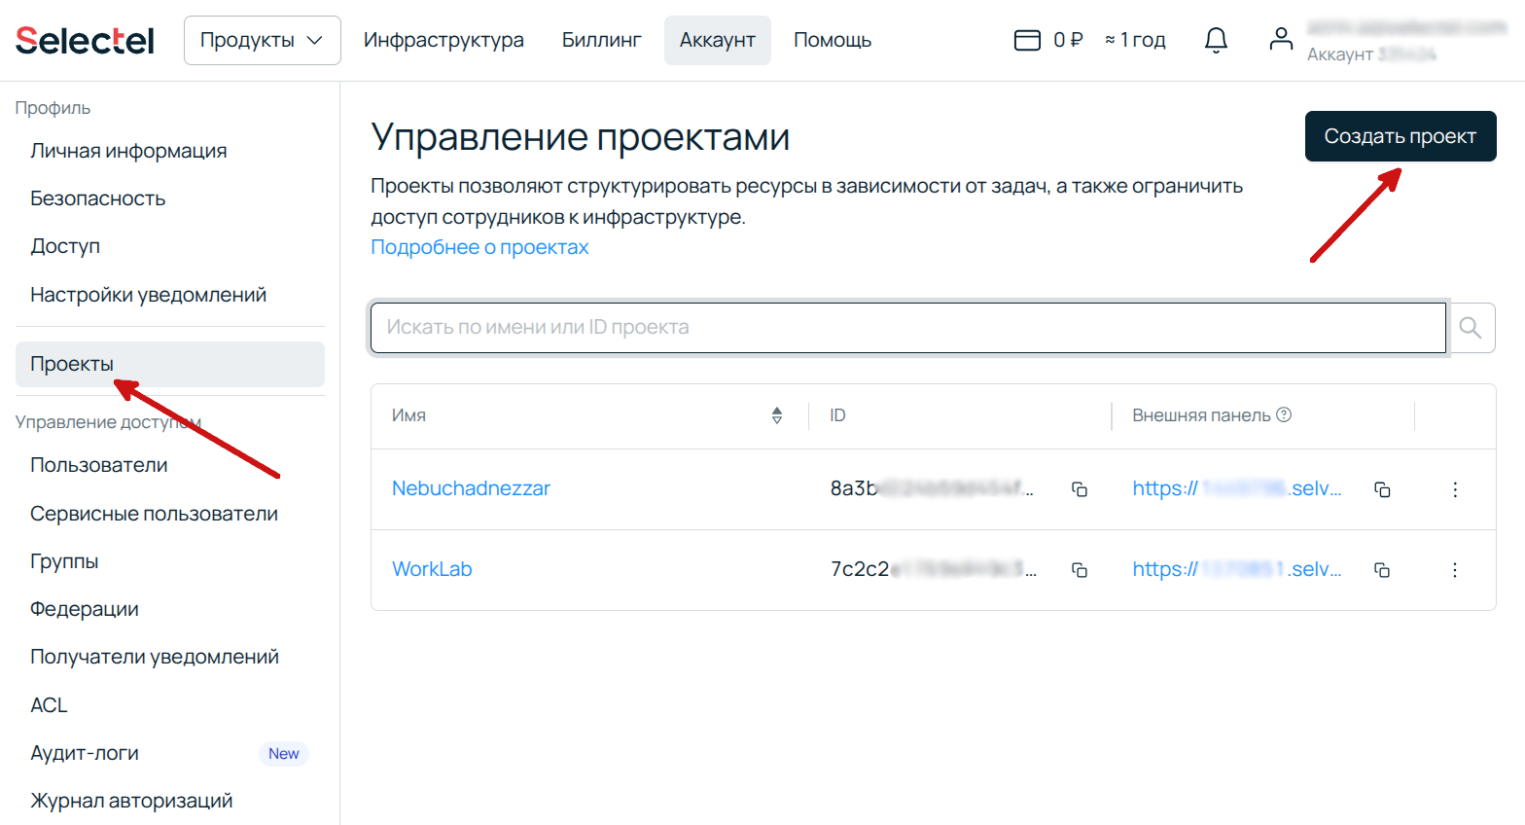
Task: Copy the Nebuchadnezzar project ID
Action: coord(1079,489)
